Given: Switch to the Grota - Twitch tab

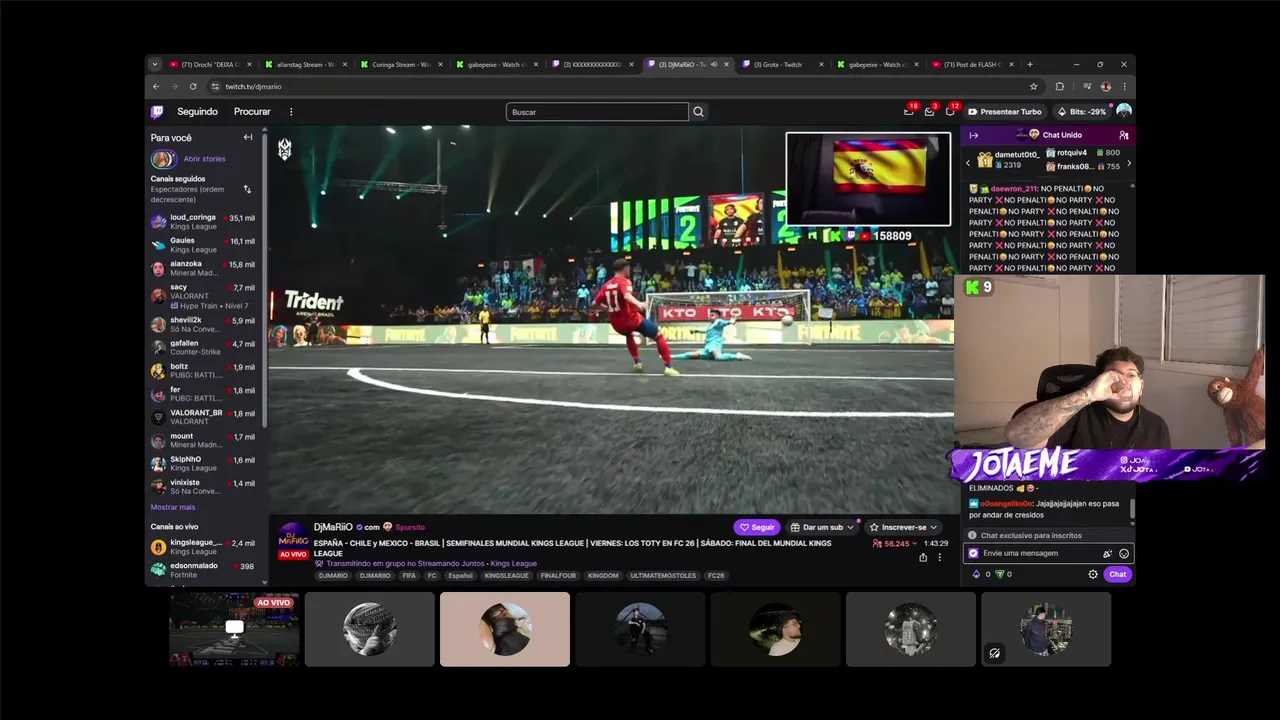Looking at the screenshot, I should 782,64.
